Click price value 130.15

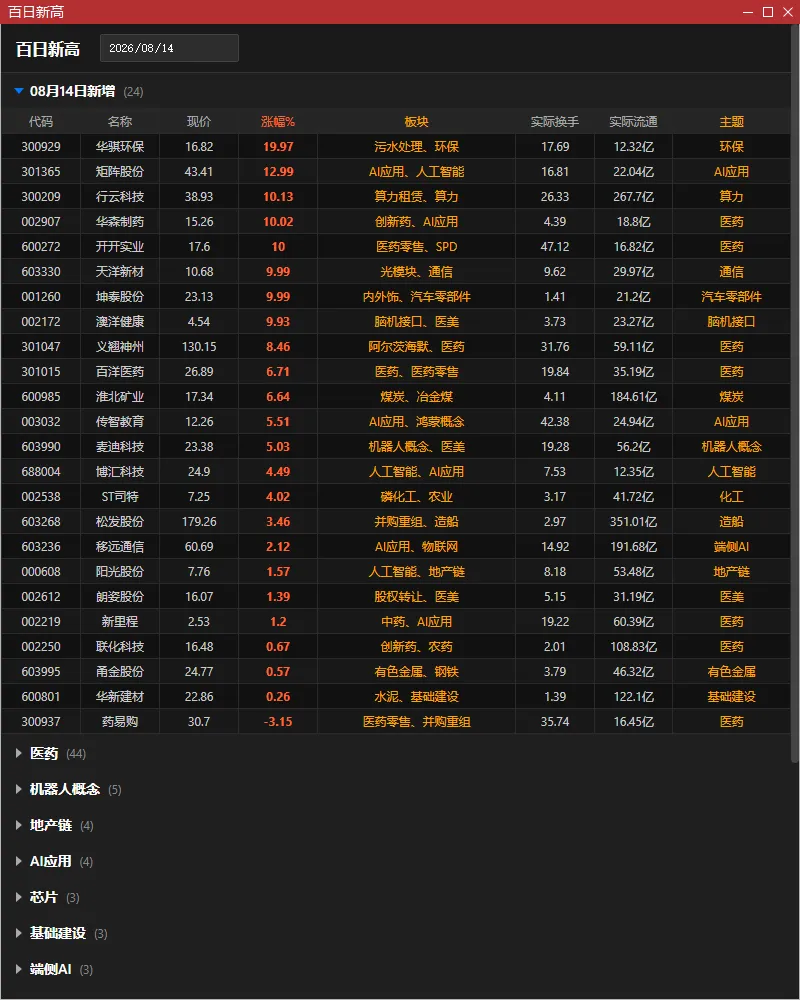(x=199, y=347)
